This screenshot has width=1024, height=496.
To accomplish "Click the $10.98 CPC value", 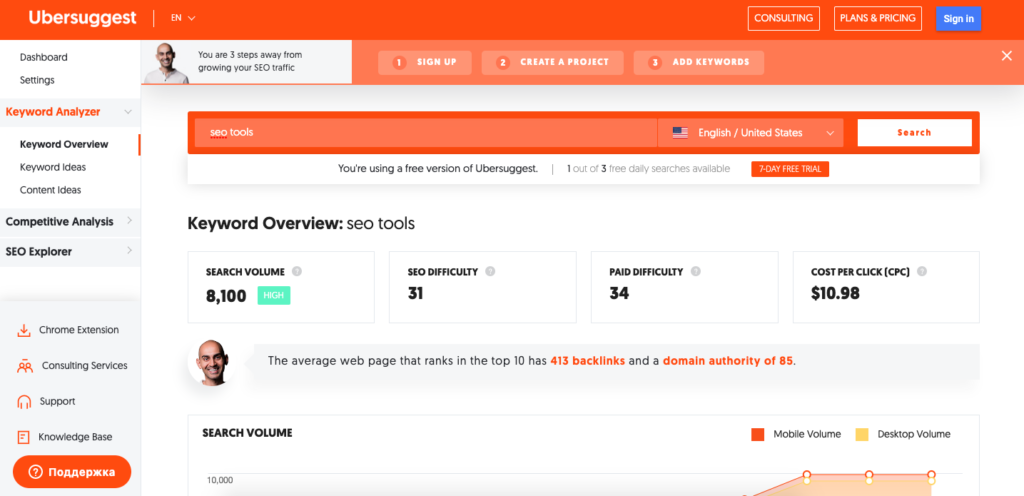I will 835,294.
